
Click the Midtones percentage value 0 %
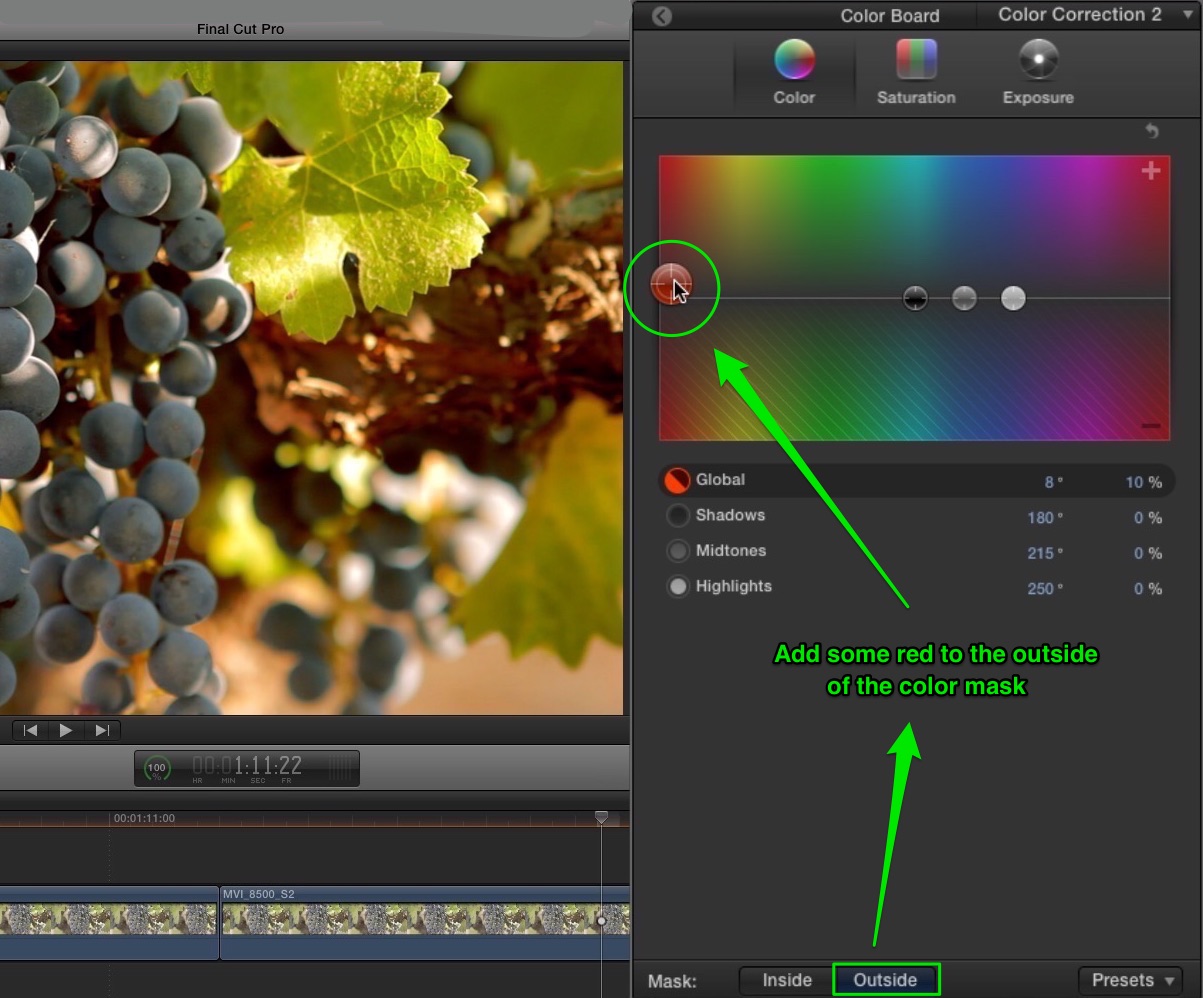(x=1148, y=553)
